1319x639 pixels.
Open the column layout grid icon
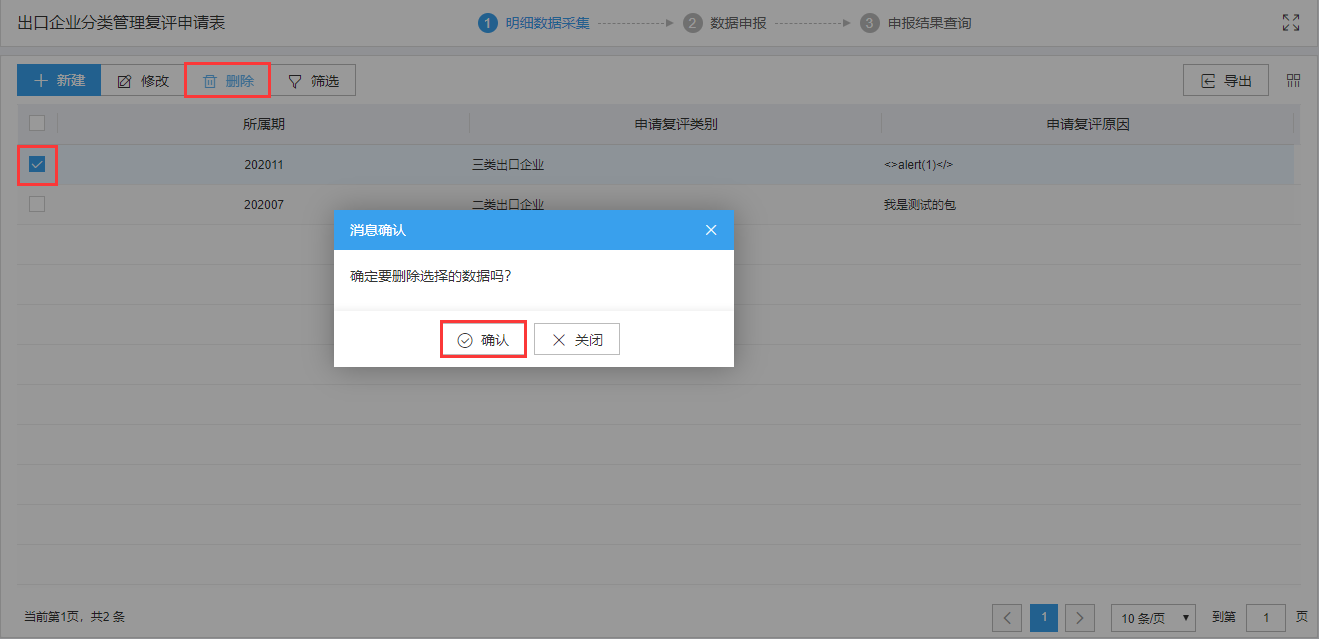[x=1293, y=81]
